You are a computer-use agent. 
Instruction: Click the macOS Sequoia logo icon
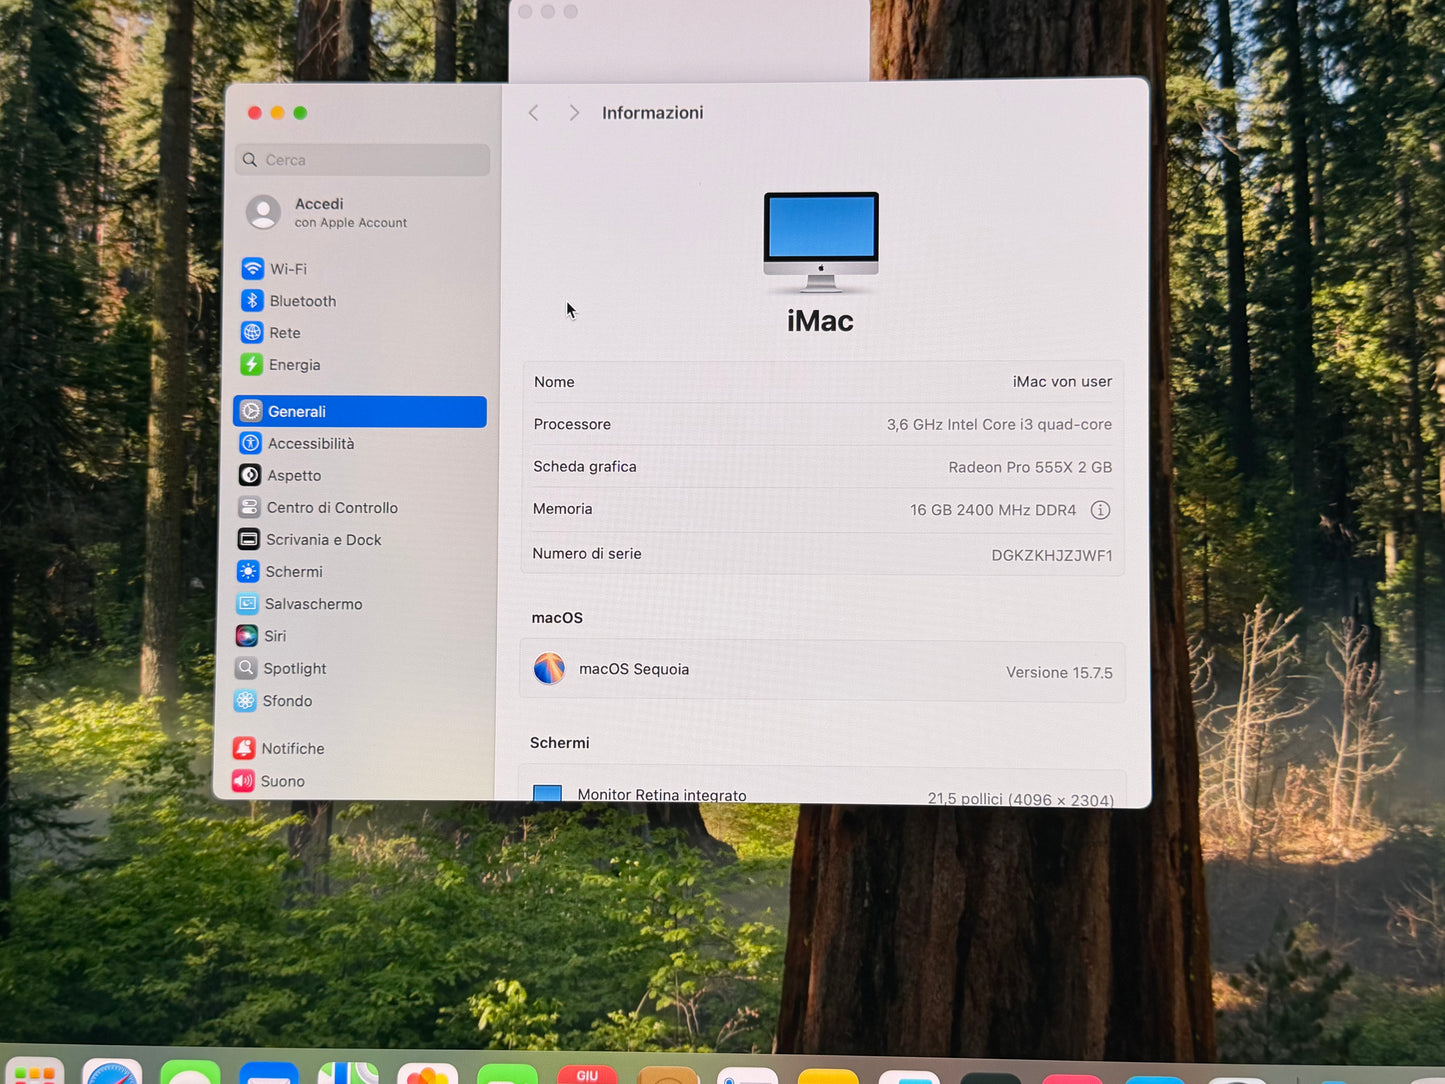pyautogui.click(x=549, y=668)
